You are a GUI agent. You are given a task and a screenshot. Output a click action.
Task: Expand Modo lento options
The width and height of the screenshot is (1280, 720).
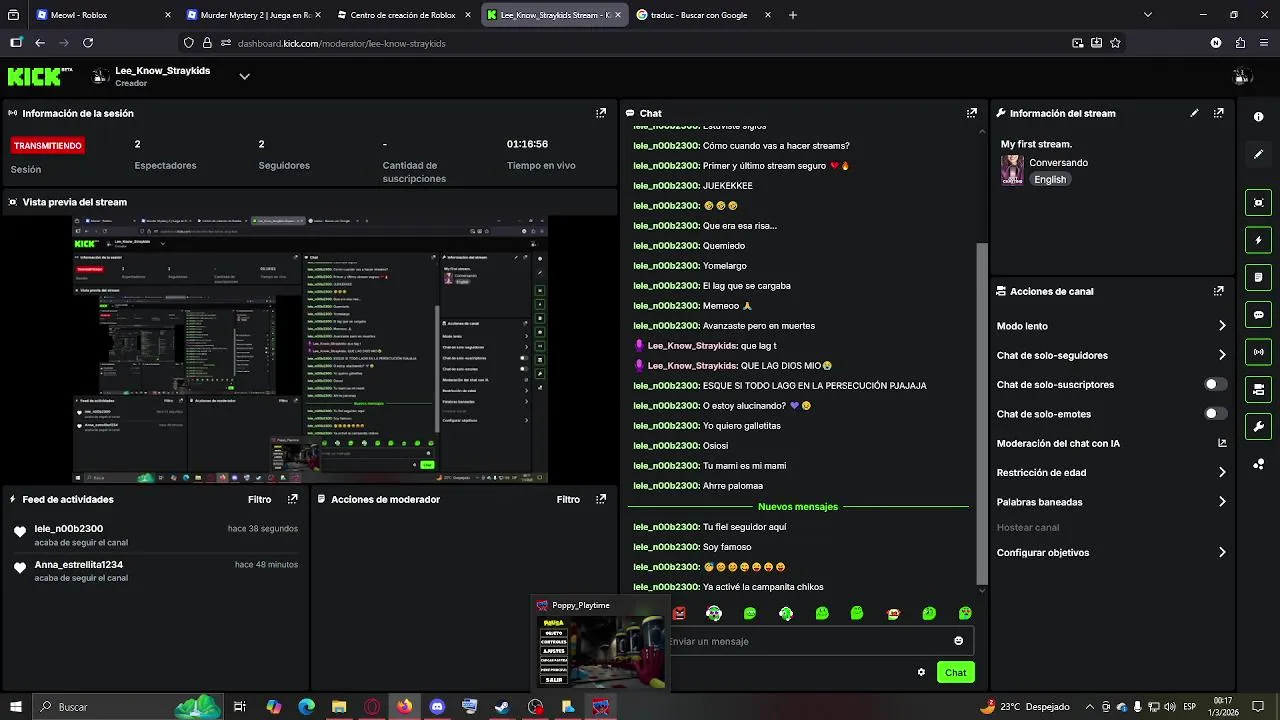pyautogui.click(x=1222, y=326)
